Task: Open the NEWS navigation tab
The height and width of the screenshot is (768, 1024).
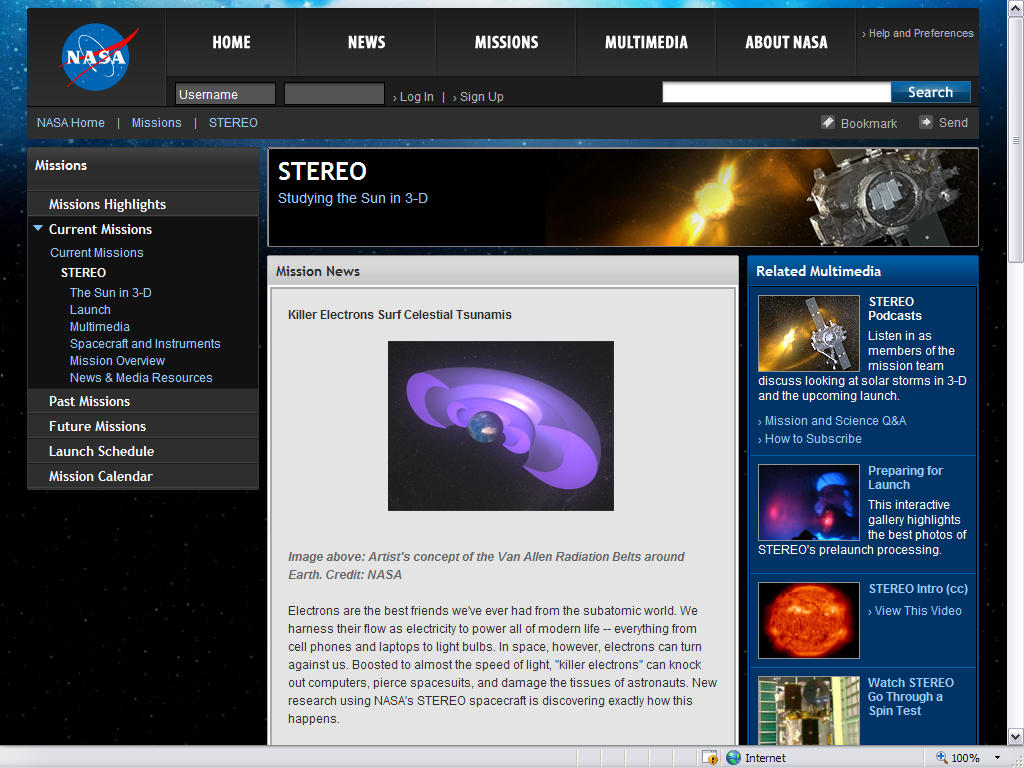Action: tap(366, 42)
